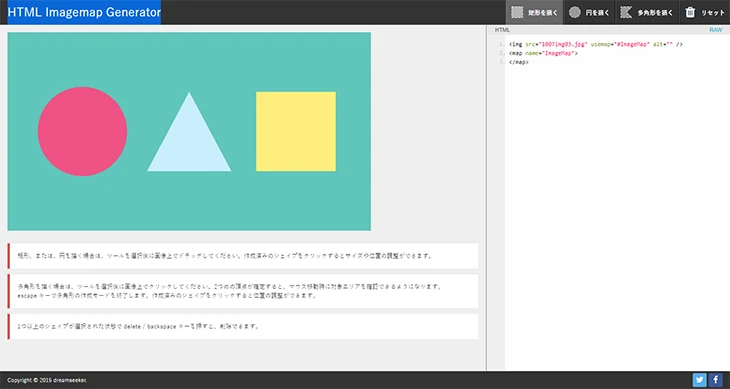This screenshot has width=730, height=389.
Task: Click the yellow square in the image
Action: (296, 131)
